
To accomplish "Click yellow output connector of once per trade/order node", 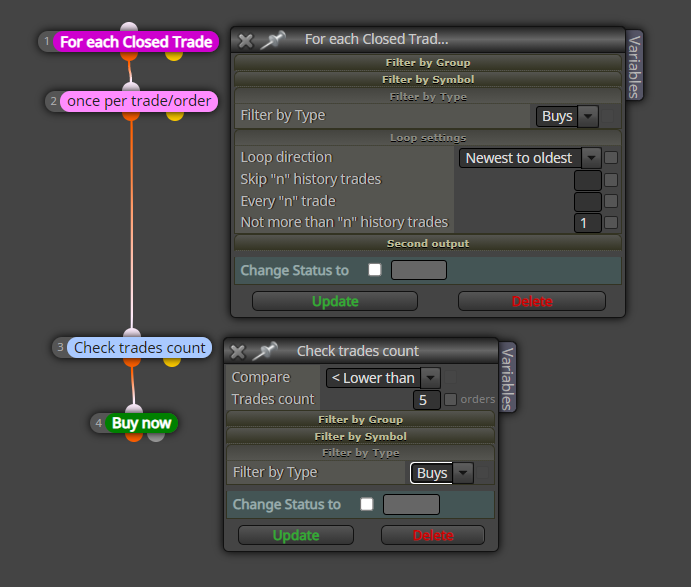I will (x=175, y=116).
